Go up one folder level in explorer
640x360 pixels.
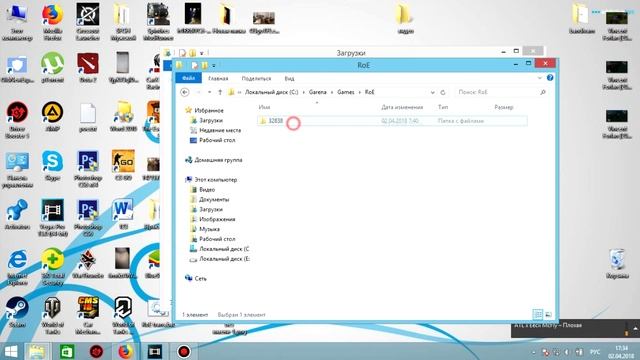[x=220, y=92]
